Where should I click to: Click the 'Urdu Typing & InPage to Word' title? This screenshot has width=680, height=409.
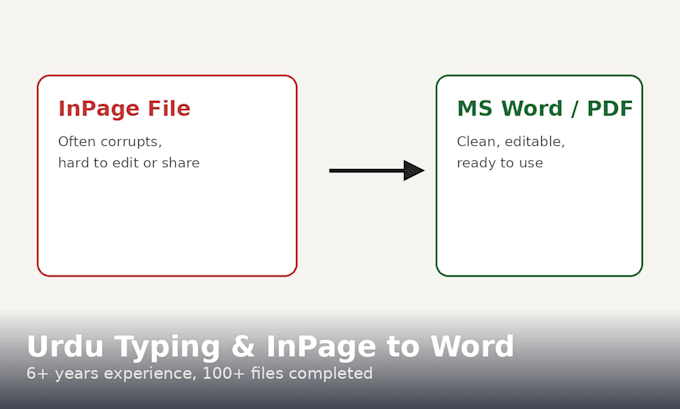click(x=270, y=347)
